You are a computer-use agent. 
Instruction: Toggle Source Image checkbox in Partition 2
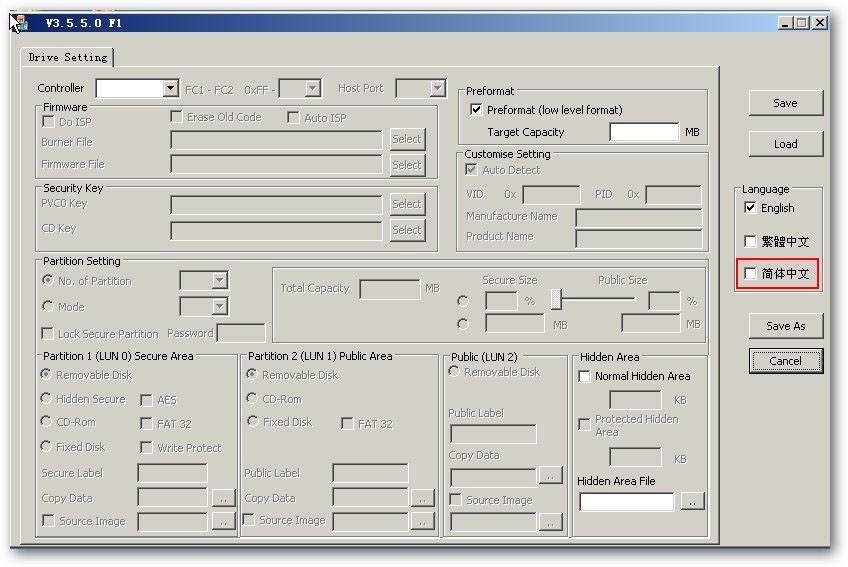pos(249,520)
